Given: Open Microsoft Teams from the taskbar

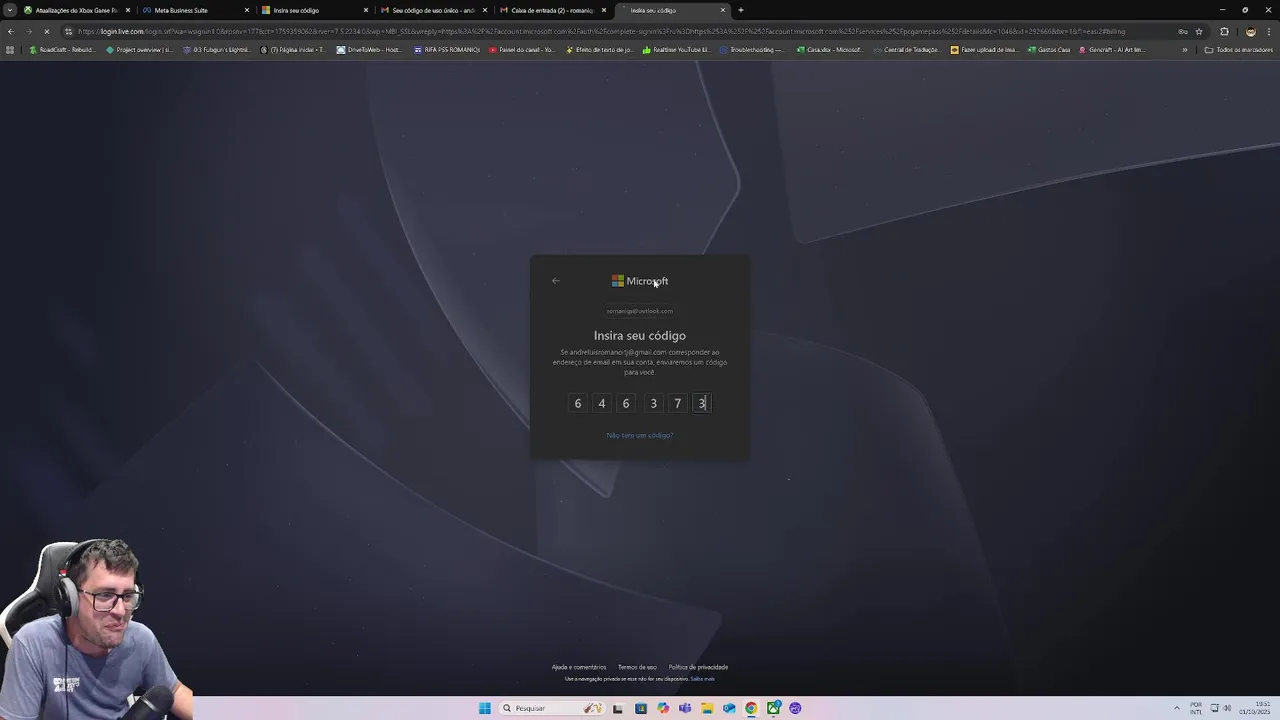Looking at the screenshot, I should tap(685, 708).
